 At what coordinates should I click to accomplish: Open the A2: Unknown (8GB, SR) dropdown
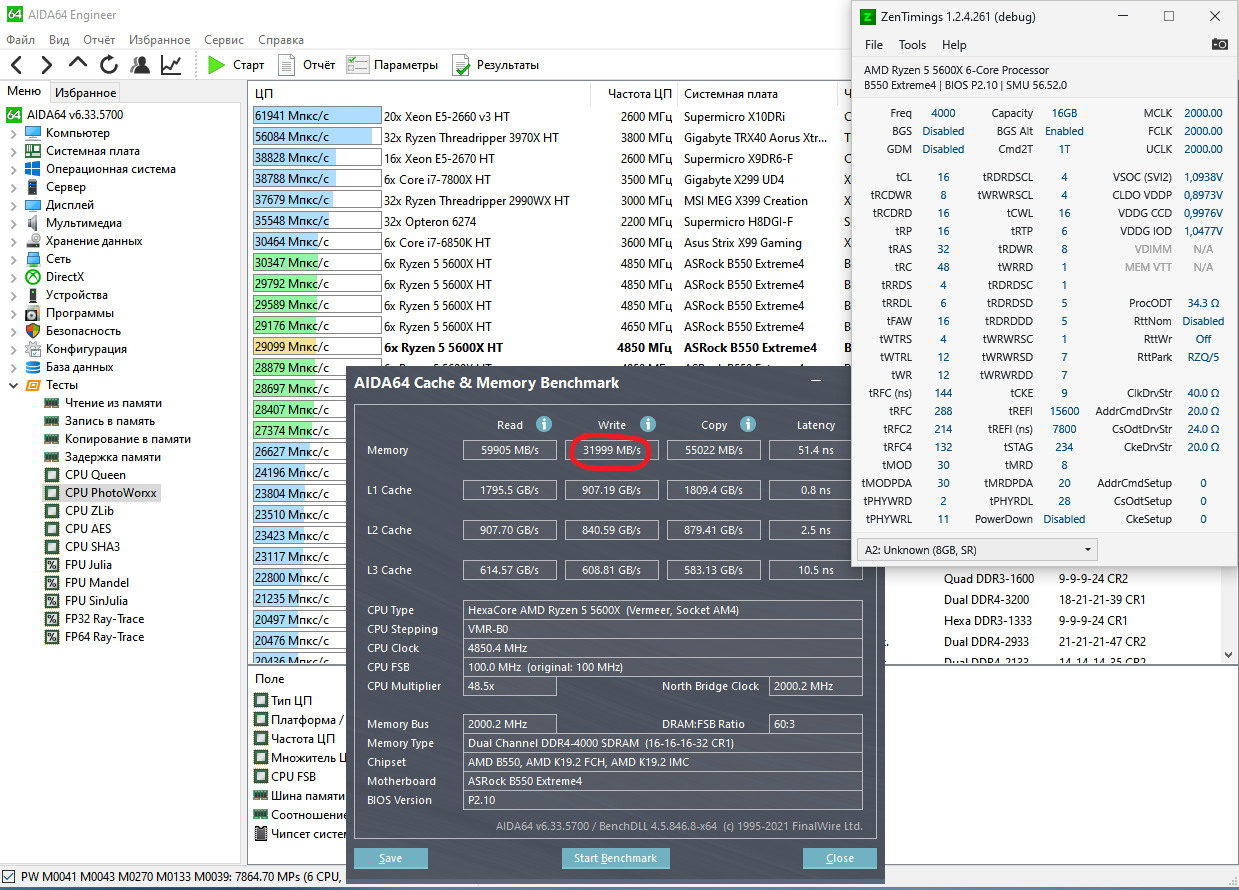coord(976,550)
